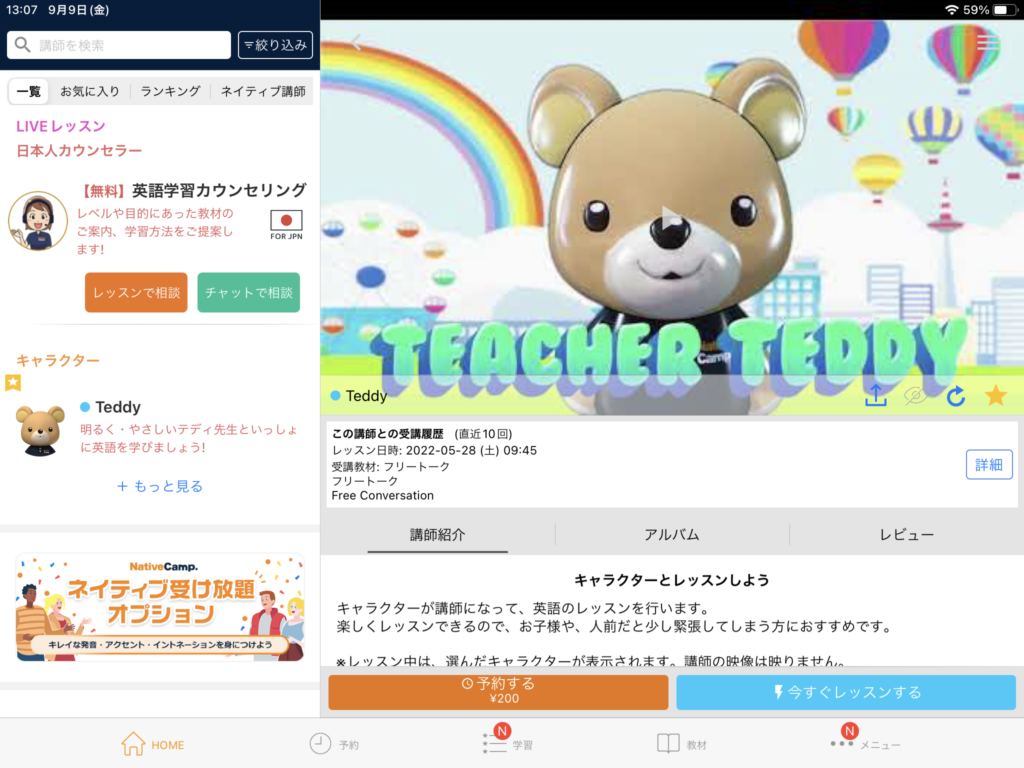Open Teddy's bear avatar in the list
The height and width of the screenshot is (768, 1024).
(40, 430)
